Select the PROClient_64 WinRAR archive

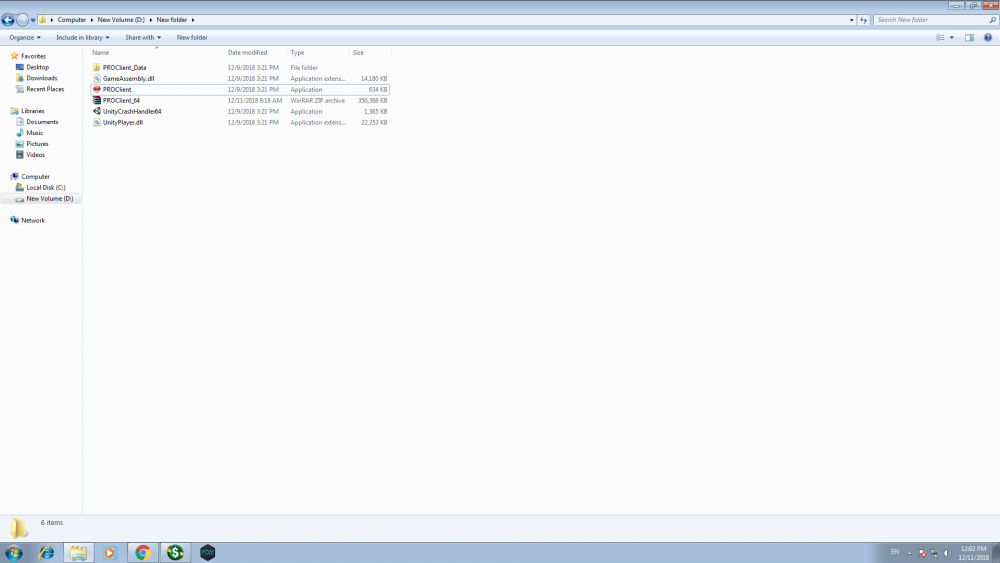tap(121, 100)
